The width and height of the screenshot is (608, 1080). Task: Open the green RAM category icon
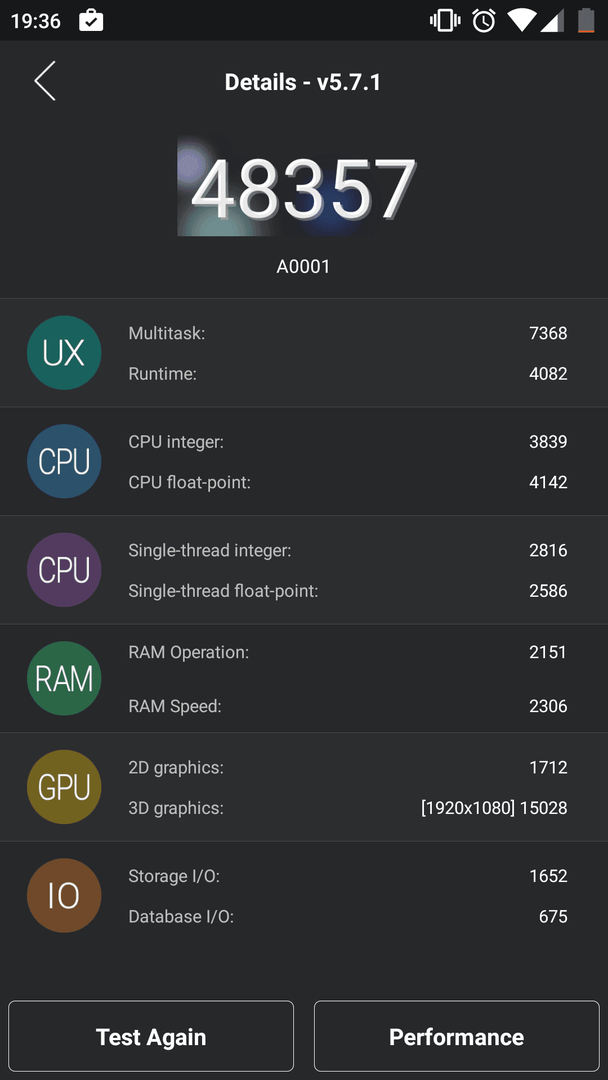[x=64, y=678]
